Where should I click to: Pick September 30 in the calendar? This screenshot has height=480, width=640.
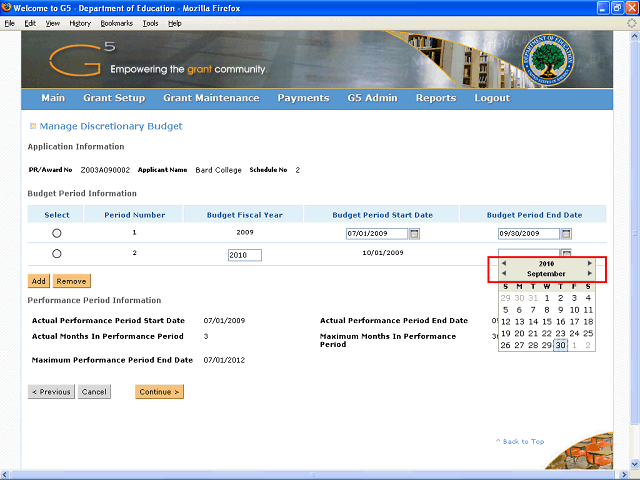tap(561, 345)
